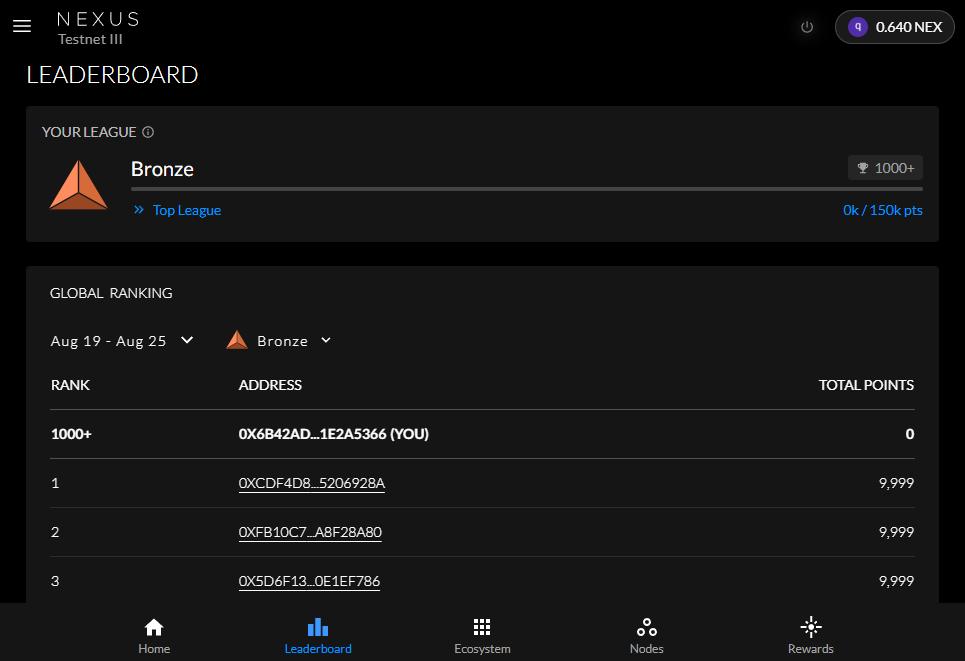Image resolution: width=965 pixels, height=661 pixels.
Task: Click the TOTAL POINTS column header
Action: [866, 385]
